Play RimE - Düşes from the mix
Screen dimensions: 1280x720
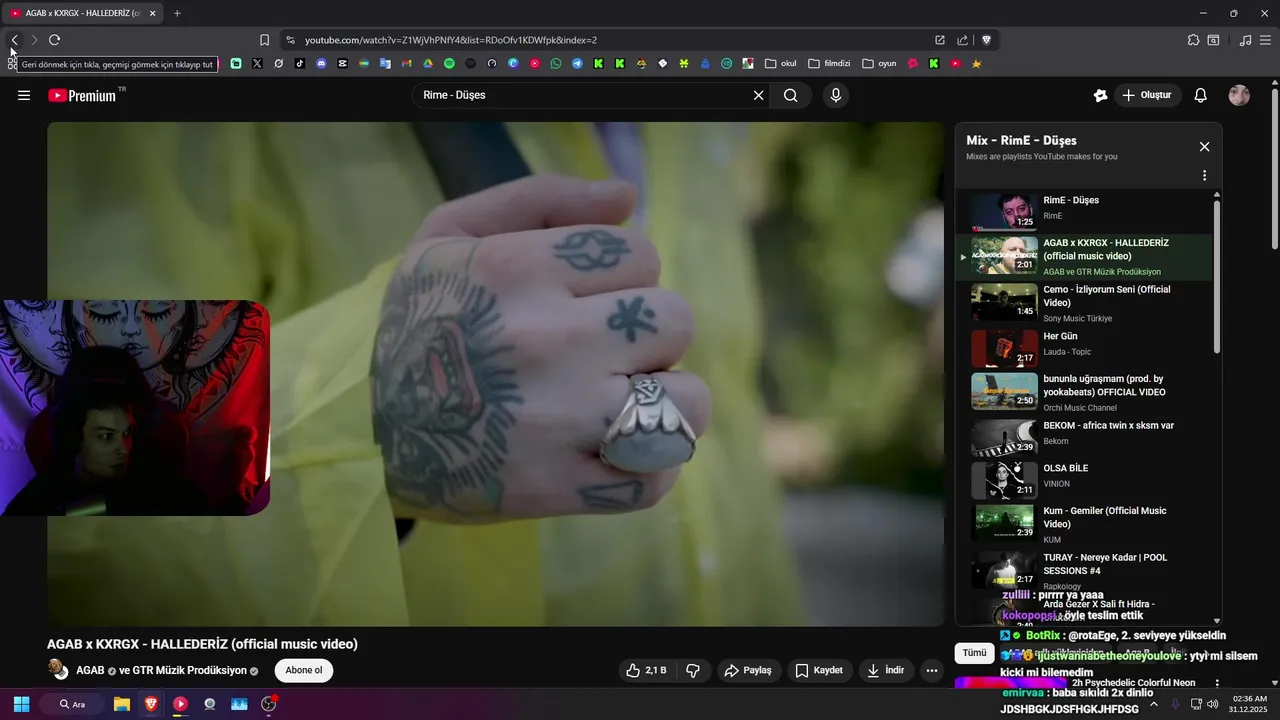(1085, 210)
